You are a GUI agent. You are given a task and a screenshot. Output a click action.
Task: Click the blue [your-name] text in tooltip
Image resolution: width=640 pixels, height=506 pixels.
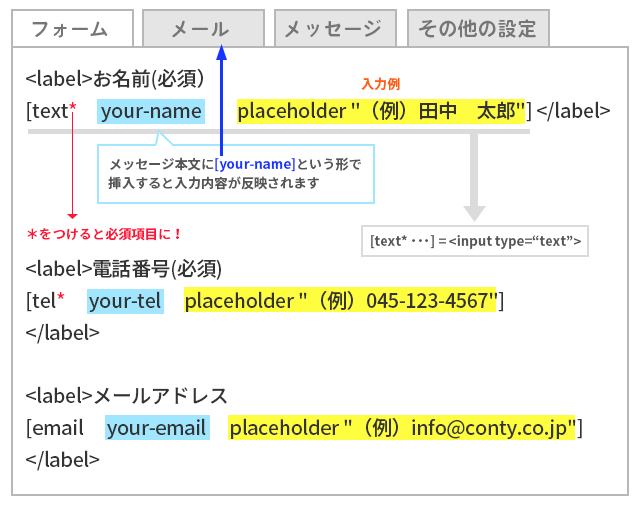(x=254, y=164)
